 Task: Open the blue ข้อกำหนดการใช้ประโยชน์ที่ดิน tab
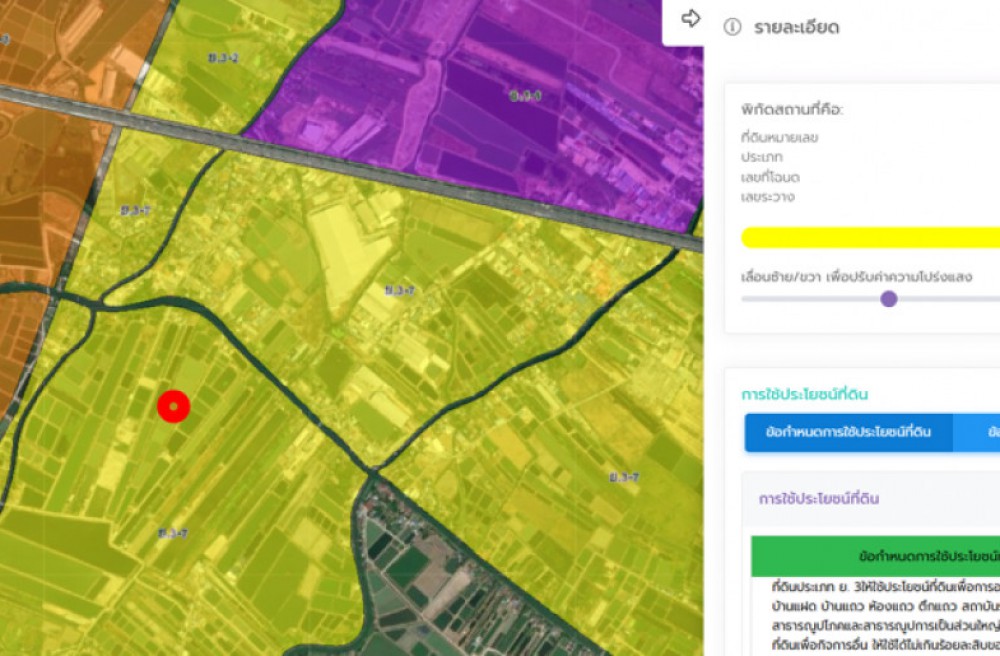(x=848, y=432)
